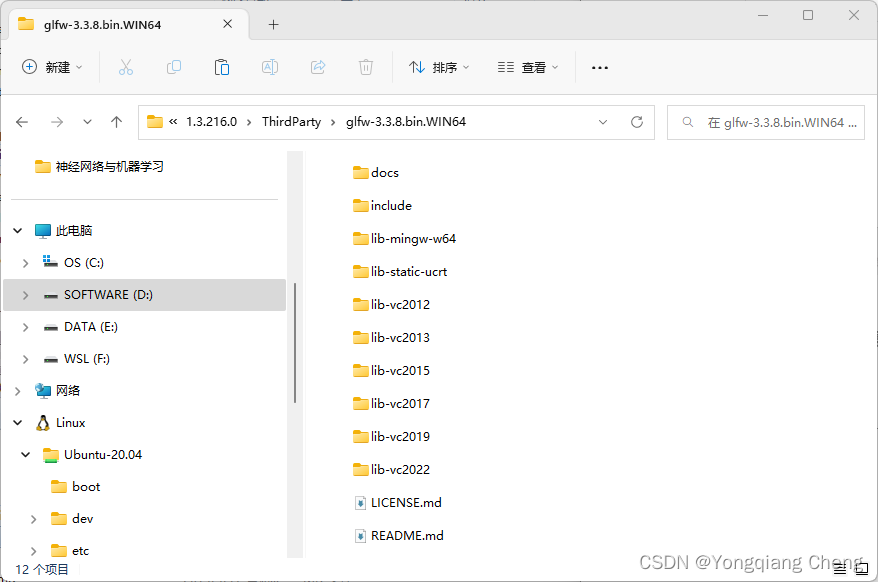Click the ThirdParty breadcrumb
This screenshot has width=878, height=582.
291,122
